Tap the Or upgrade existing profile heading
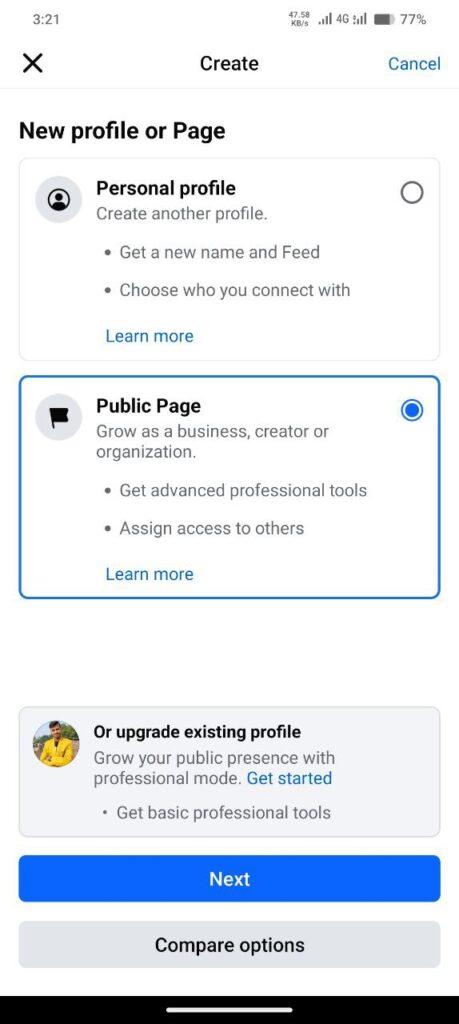 click(x=197, y=732)
